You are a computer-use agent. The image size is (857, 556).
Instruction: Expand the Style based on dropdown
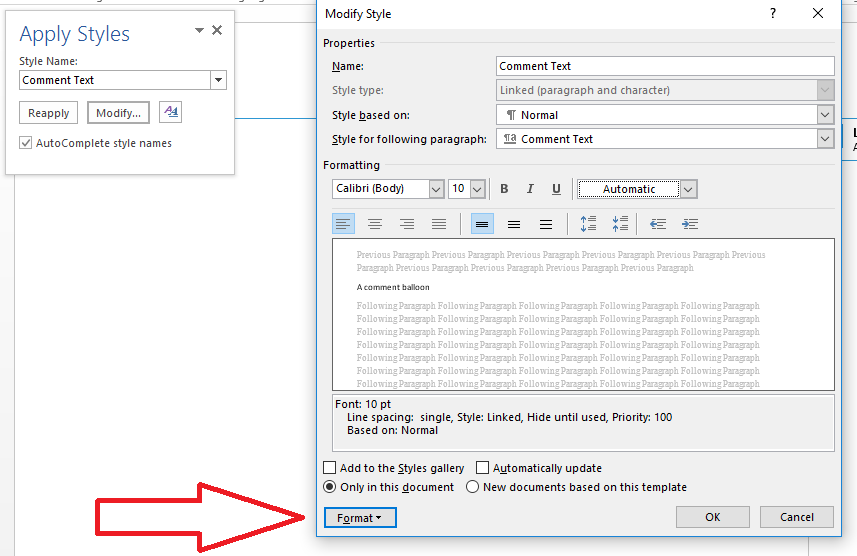pos(825,115)
